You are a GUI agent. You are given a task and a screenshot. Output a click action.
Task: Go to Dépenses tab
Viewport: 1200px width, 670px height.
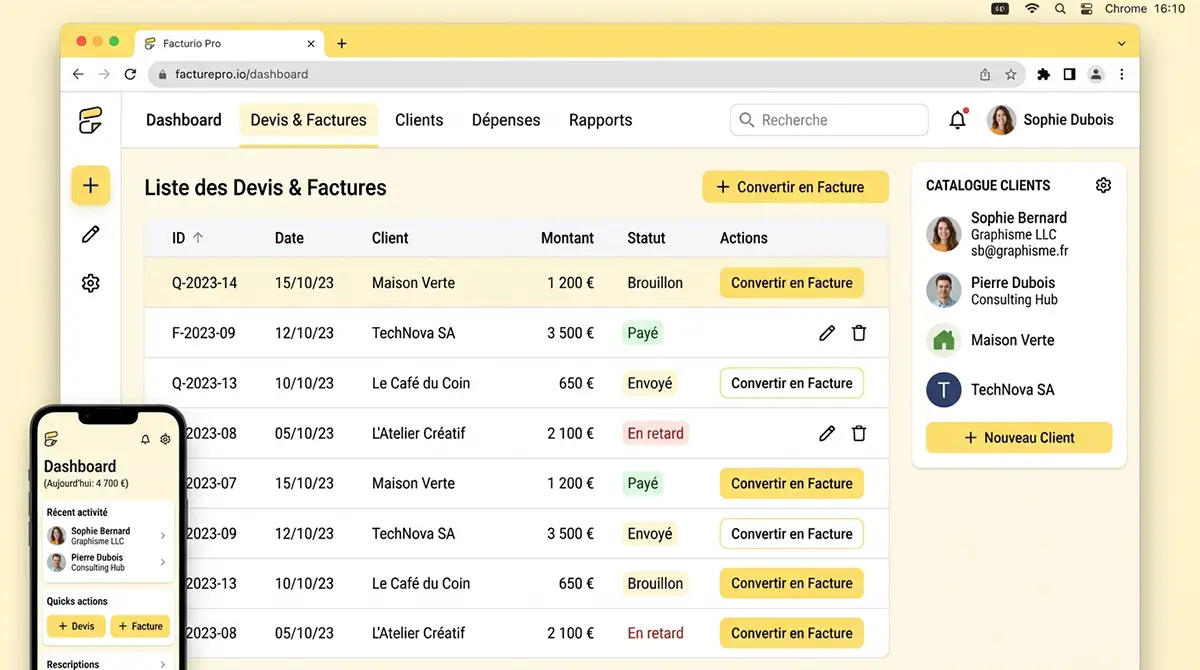coord(506,120)
